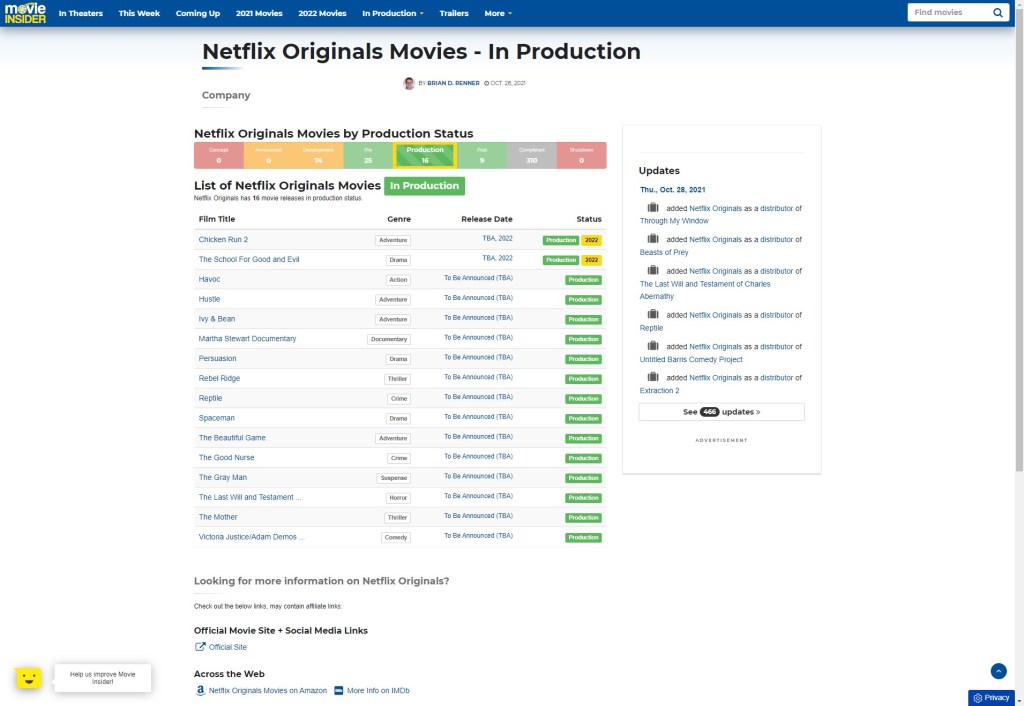
Task: Click the search magnifier icon
Action: click(x=996, y=13)
